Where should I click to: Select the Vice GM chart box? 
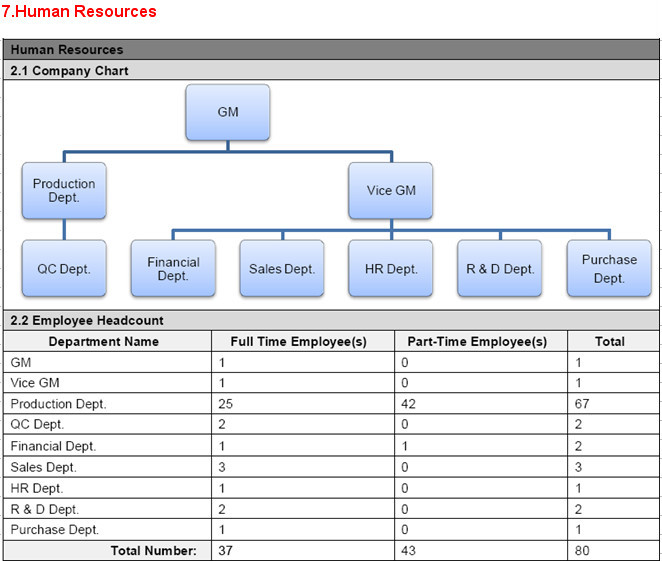point(391,190)
